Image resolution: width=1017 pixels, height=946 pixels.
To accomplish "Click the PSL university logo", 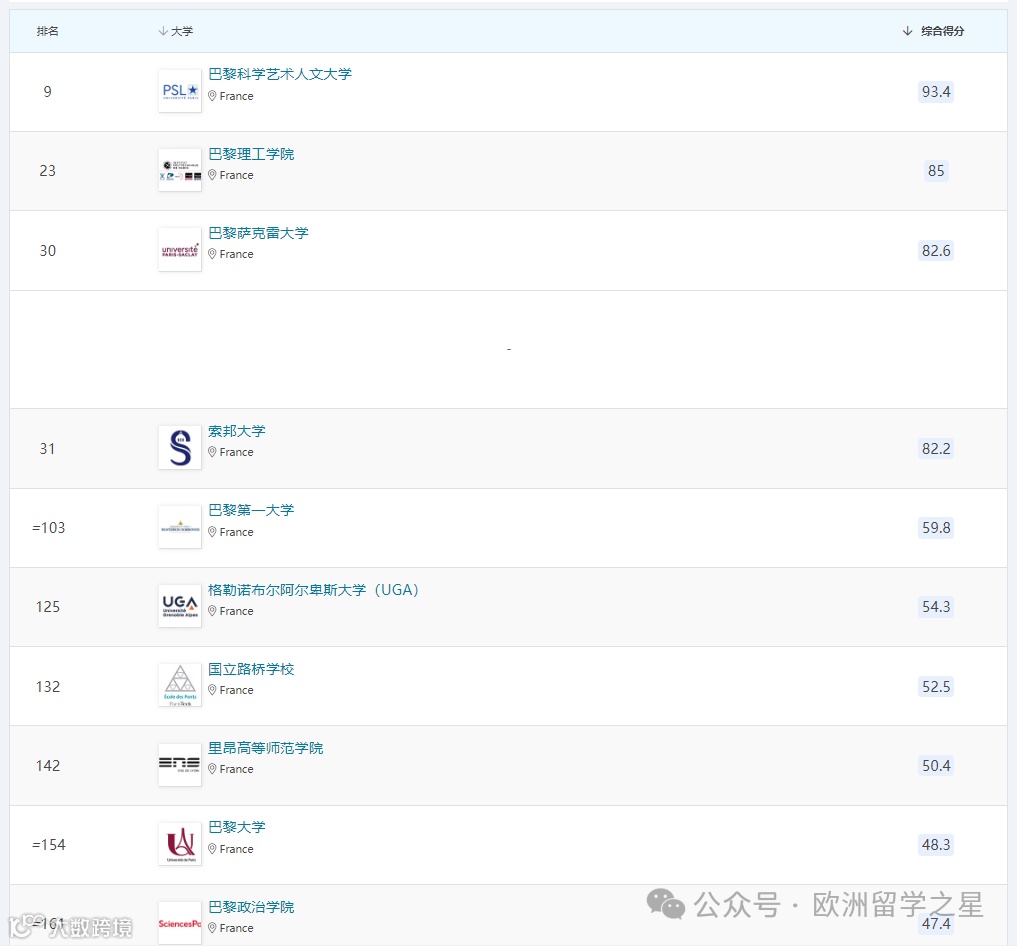I will point(180,91).
